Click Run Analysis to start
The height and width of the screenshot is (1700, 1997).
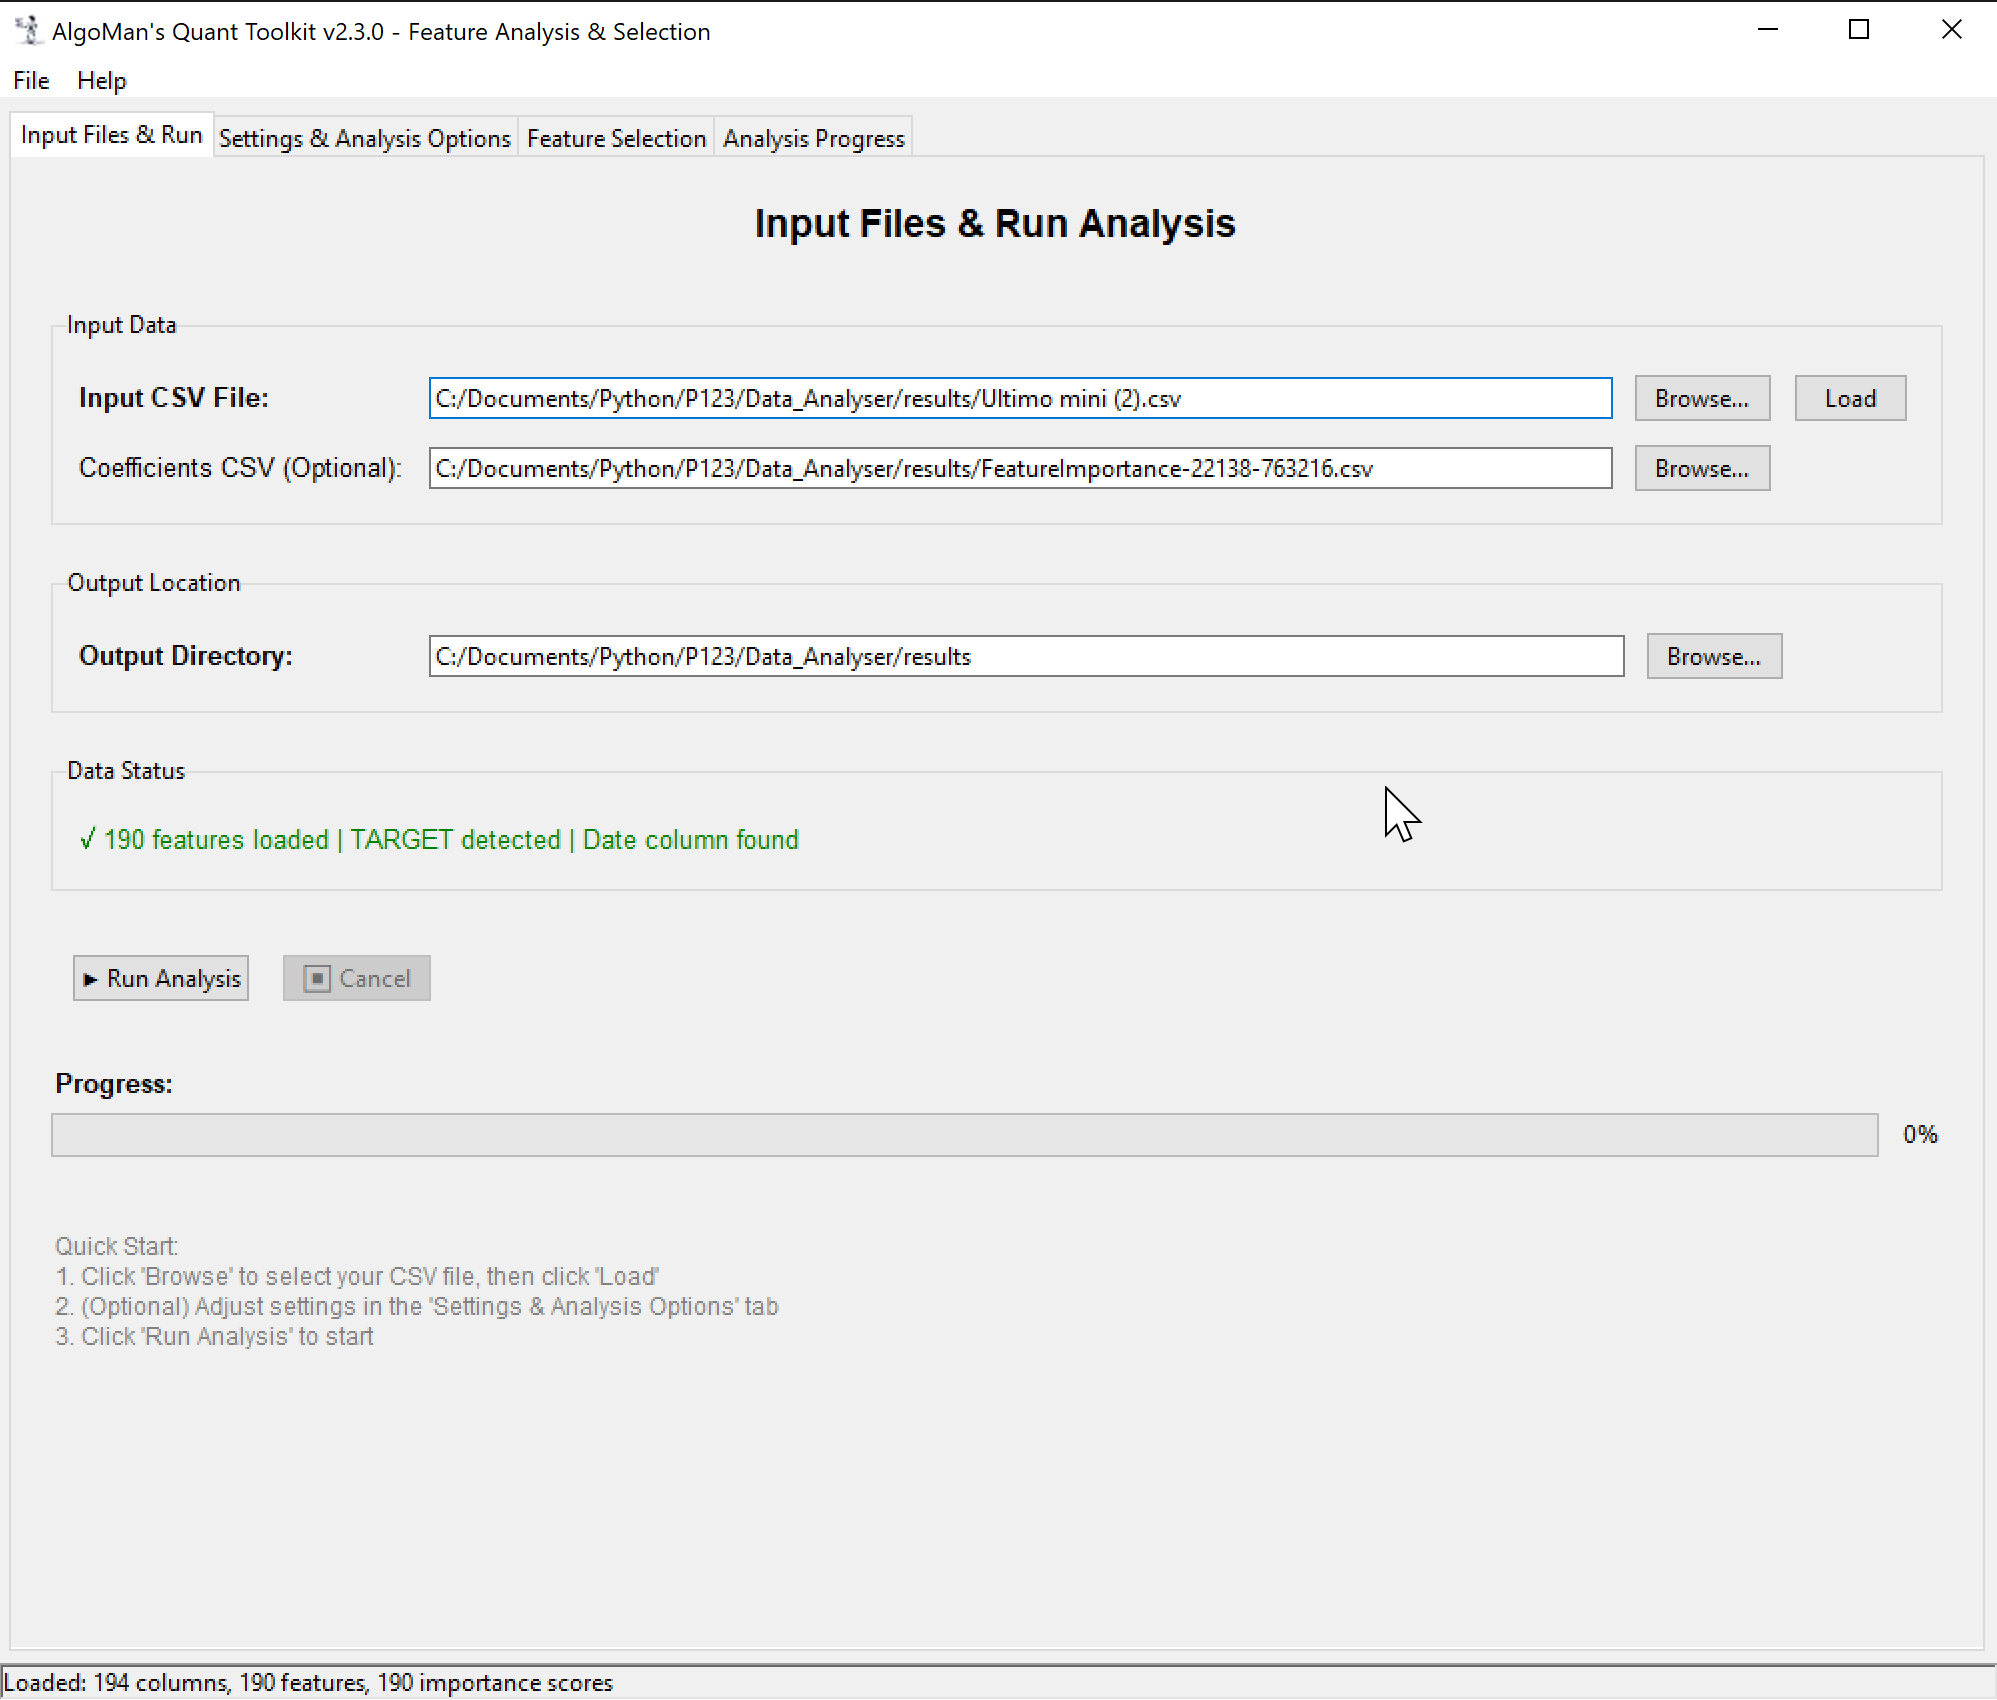point(160,978)
